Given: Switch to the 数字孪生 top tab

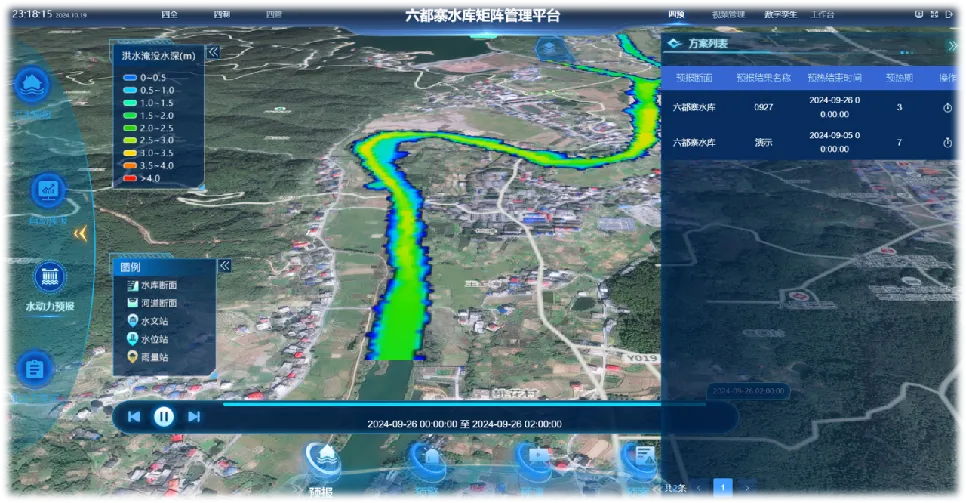Looking at the screenshot, I should (x=781, y=15).
